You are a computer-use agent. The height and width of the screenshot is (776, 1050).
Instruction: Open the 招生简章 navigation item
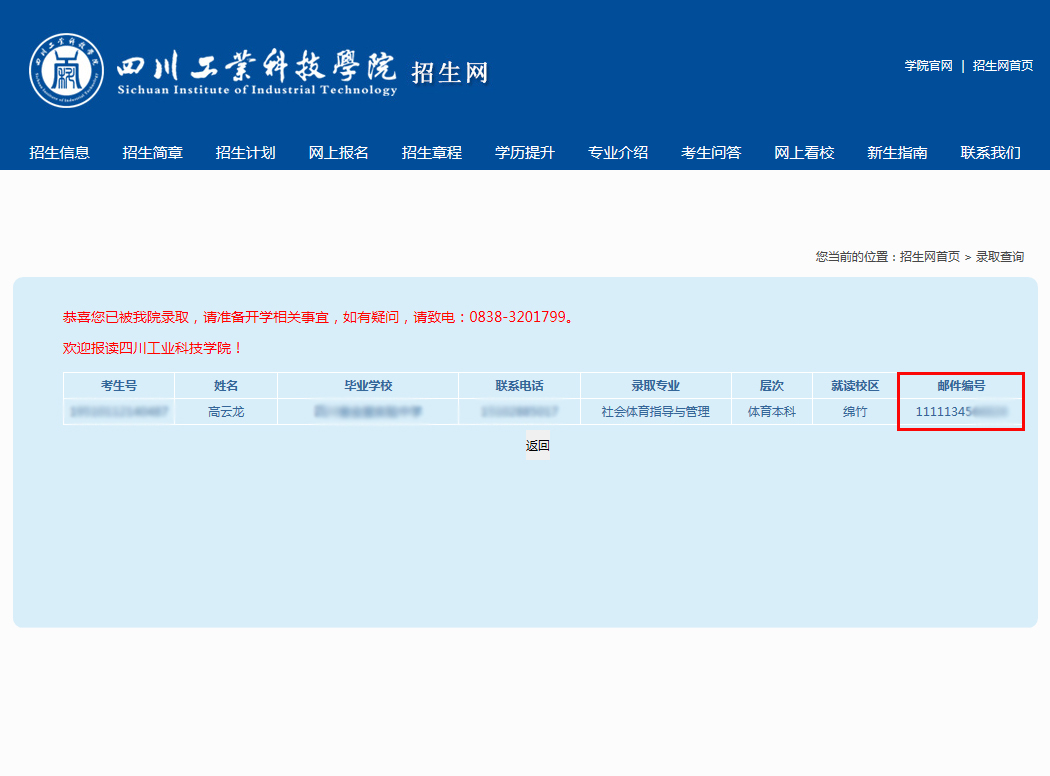(153, 153)
